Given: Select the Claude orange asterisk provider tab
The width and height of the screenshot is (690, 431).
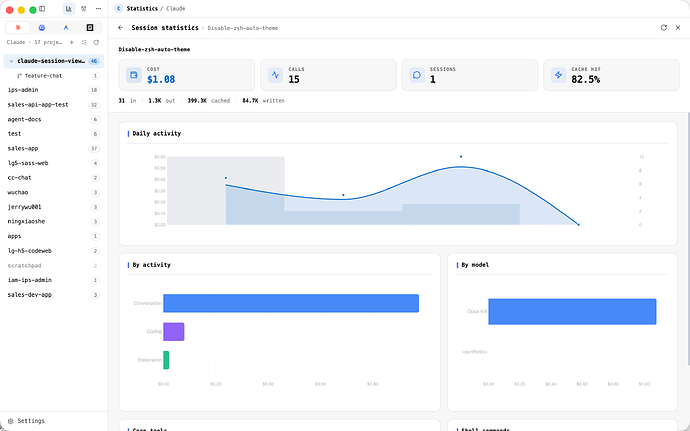Looking at the screenshot, I should 18,28.
